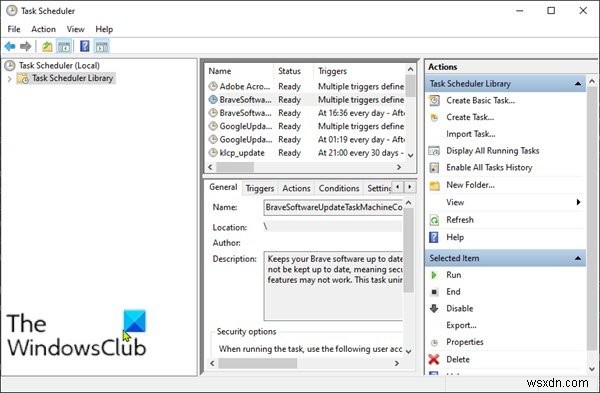Click the Actions pane scroll up arrow

coord(592,82)
